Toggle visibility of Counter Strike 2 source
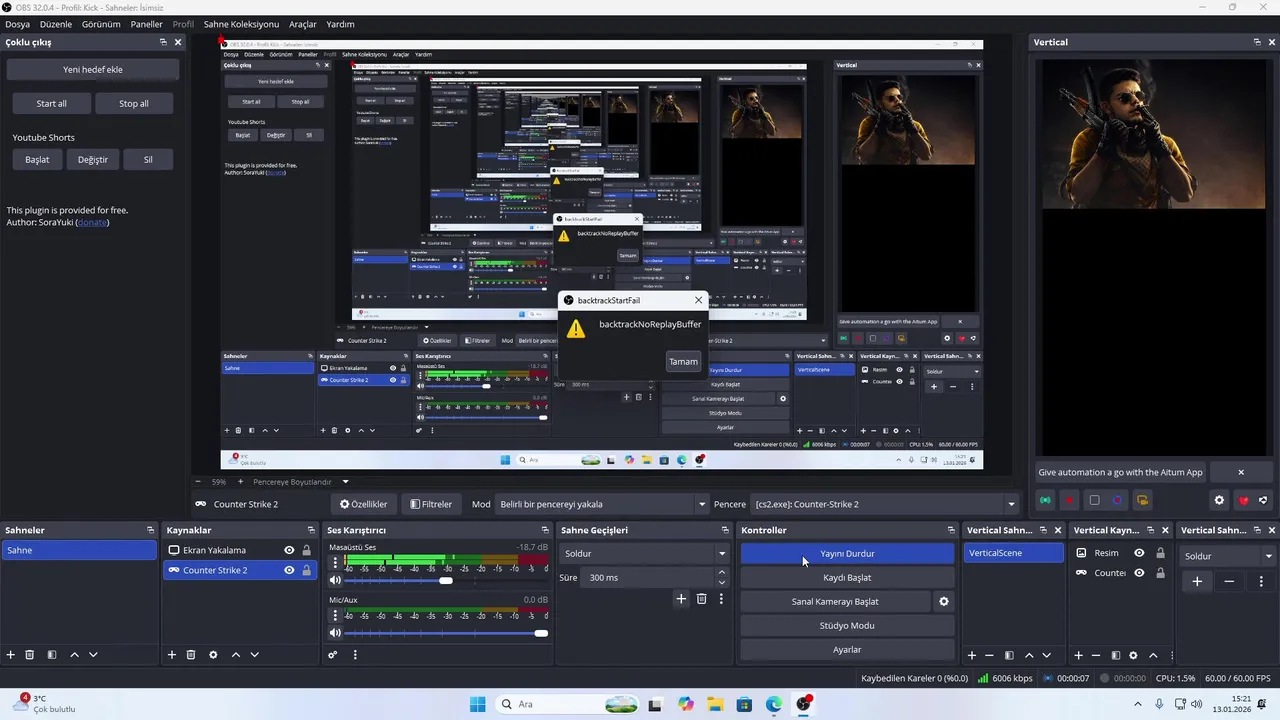 (289, 570)
